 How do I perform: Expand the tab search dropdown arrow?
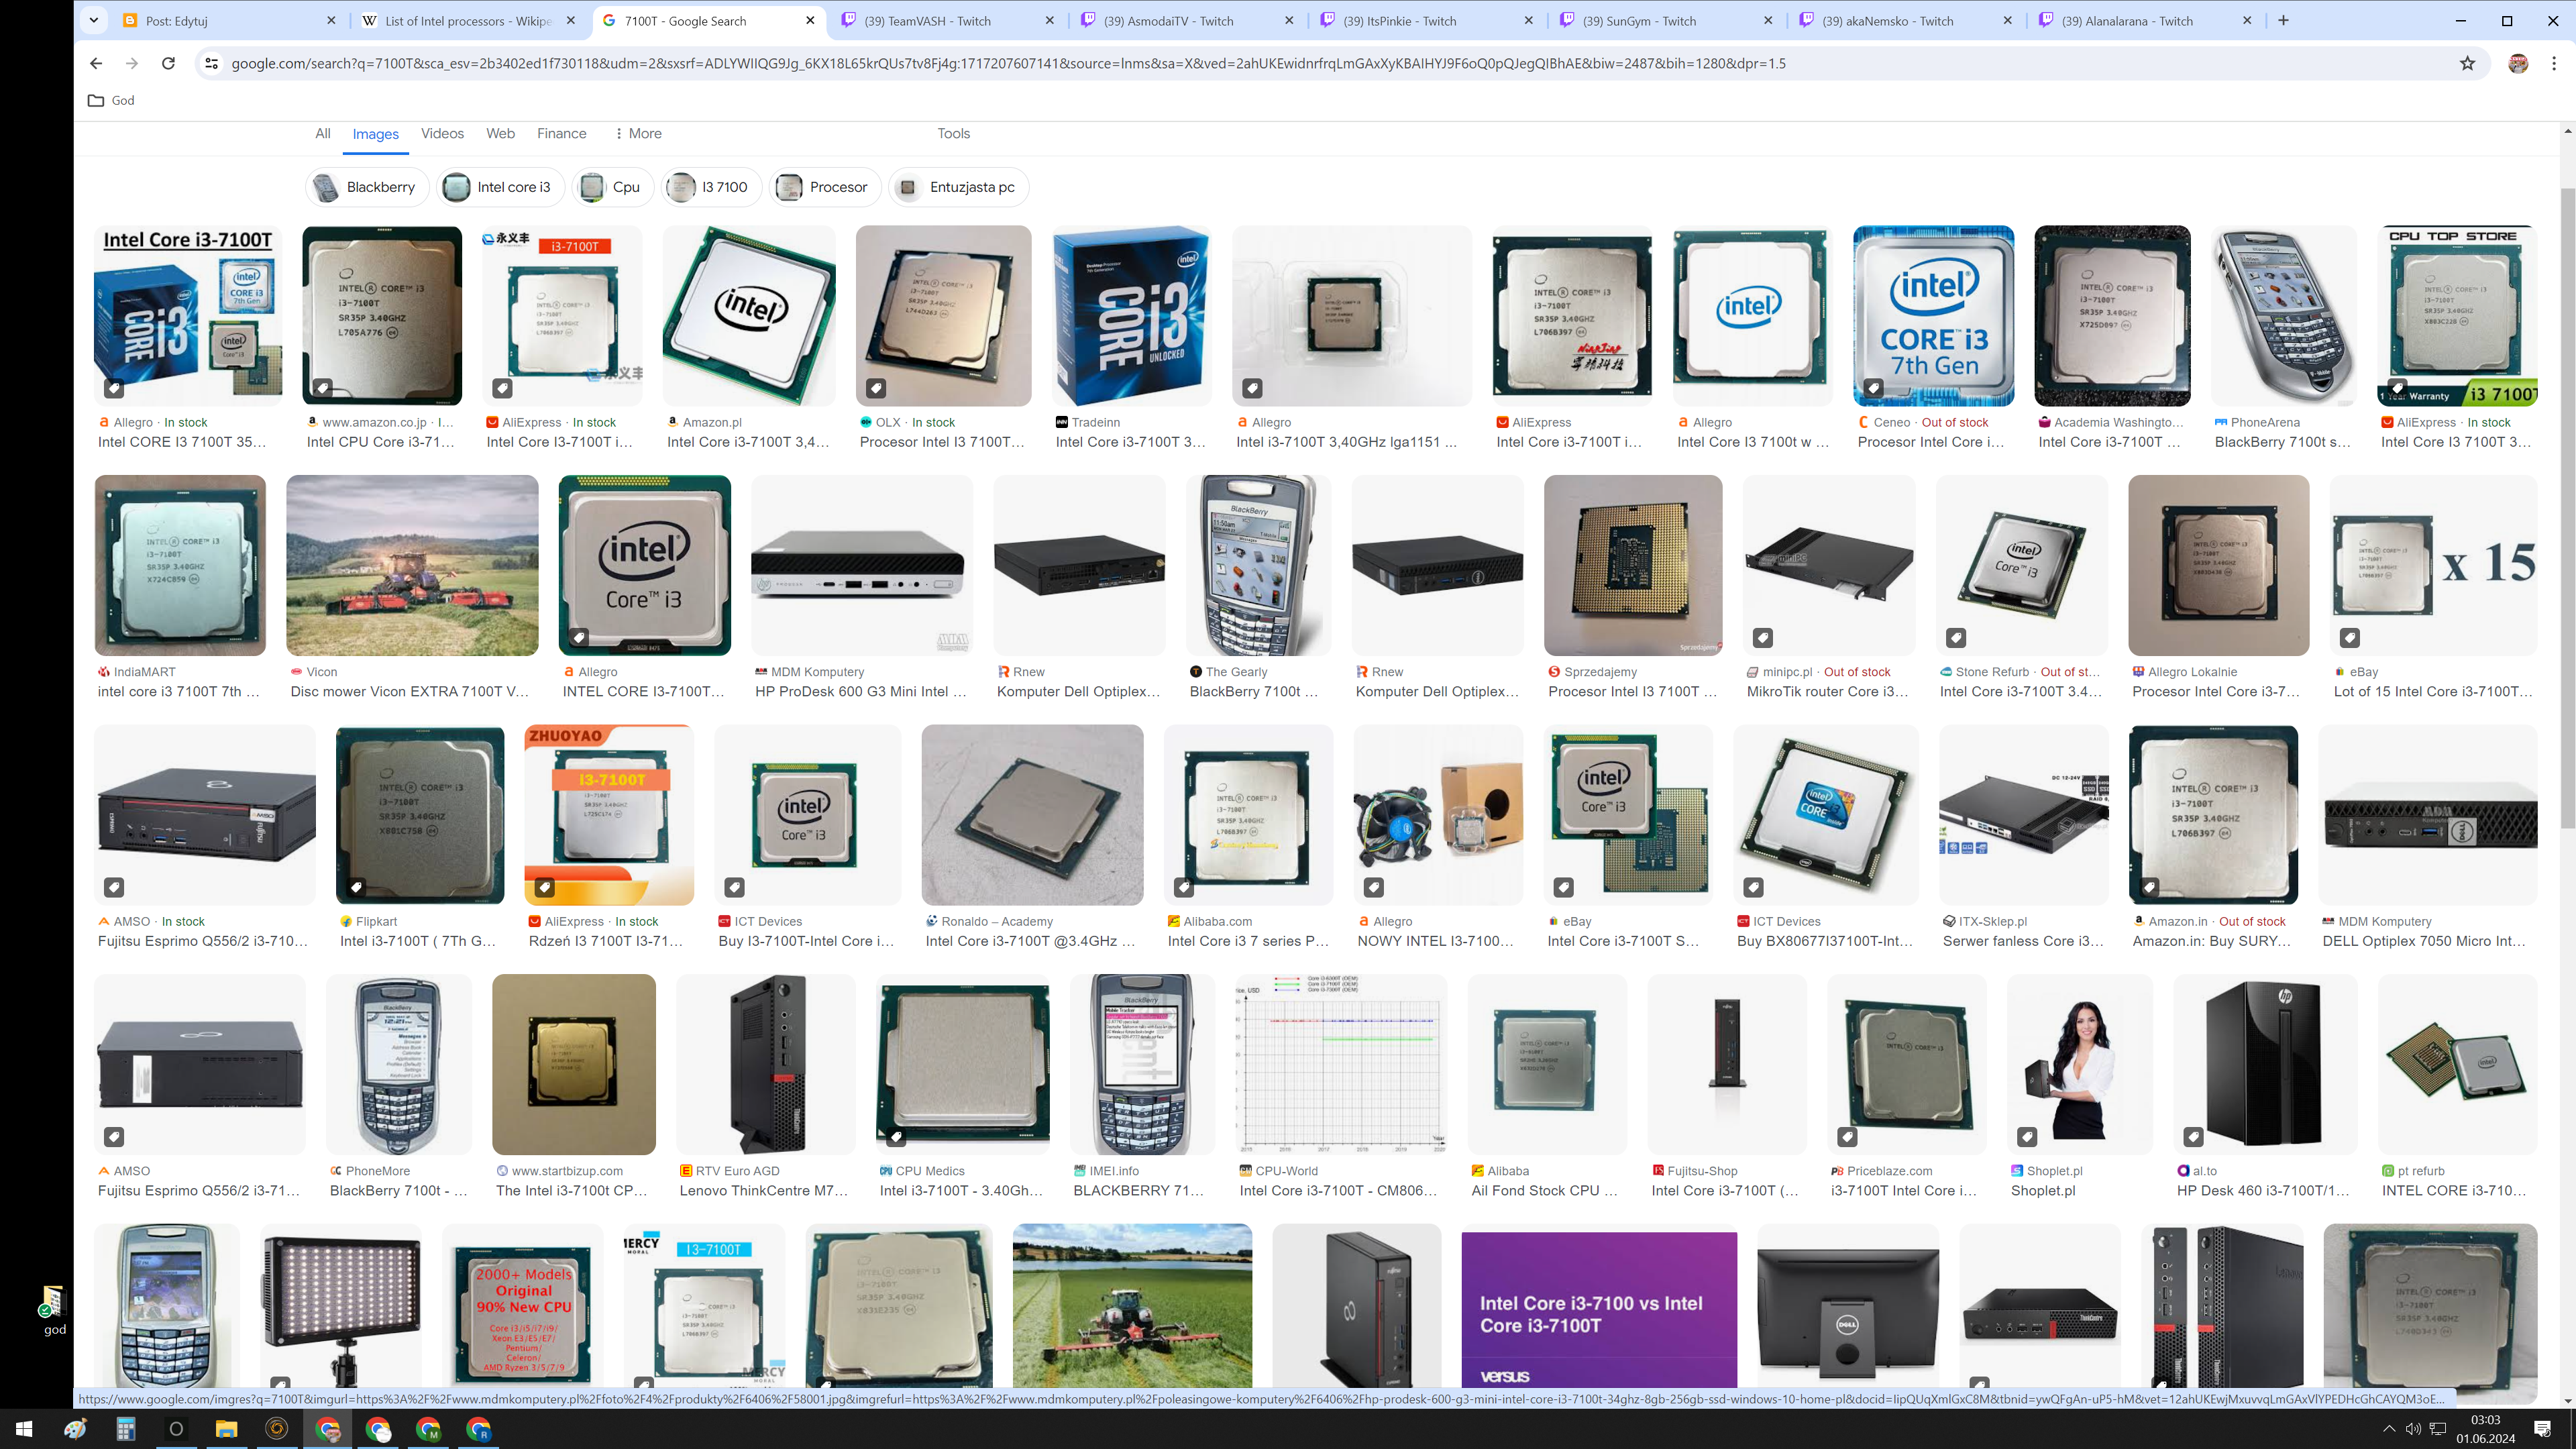pyautogui.click(x=93, y=20)
